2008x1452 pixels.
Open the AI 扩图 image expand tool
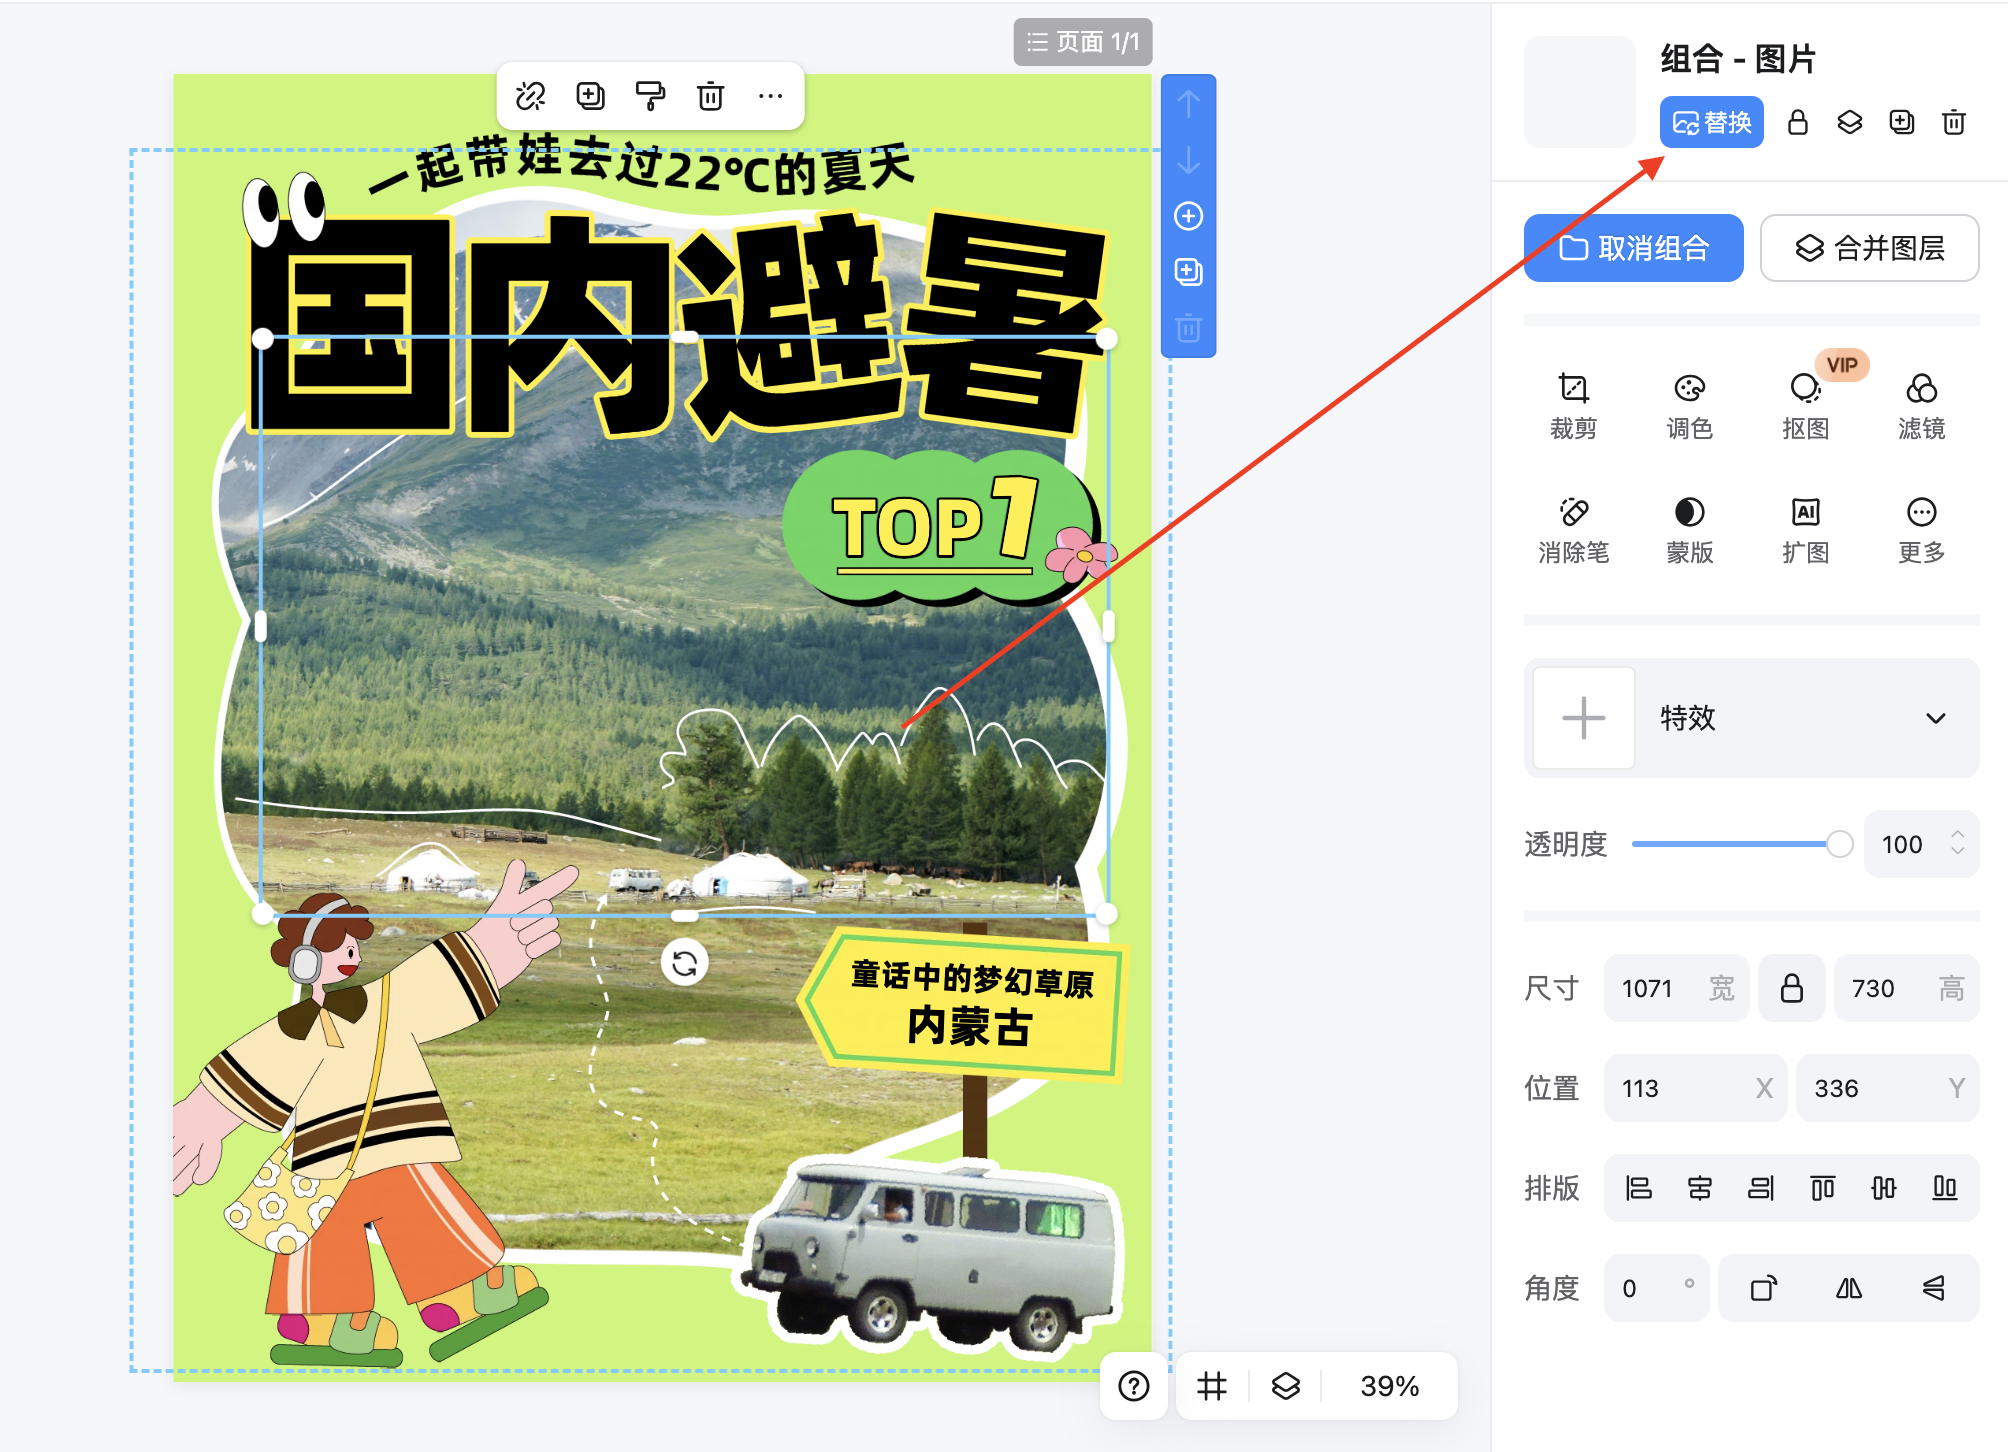pos(1805,528)
